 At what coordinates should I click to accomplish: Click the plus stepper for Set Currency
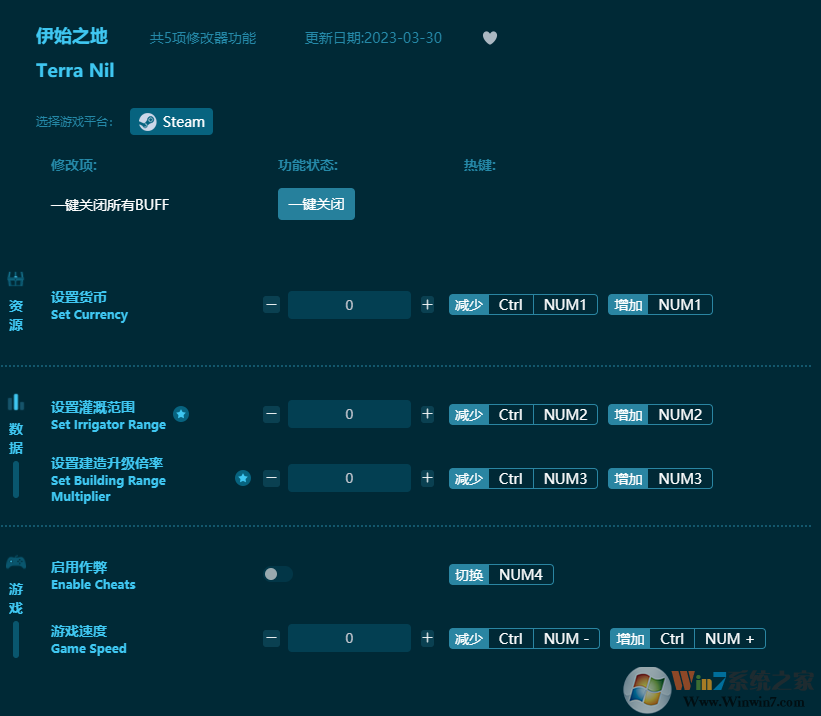coord(427,304)
